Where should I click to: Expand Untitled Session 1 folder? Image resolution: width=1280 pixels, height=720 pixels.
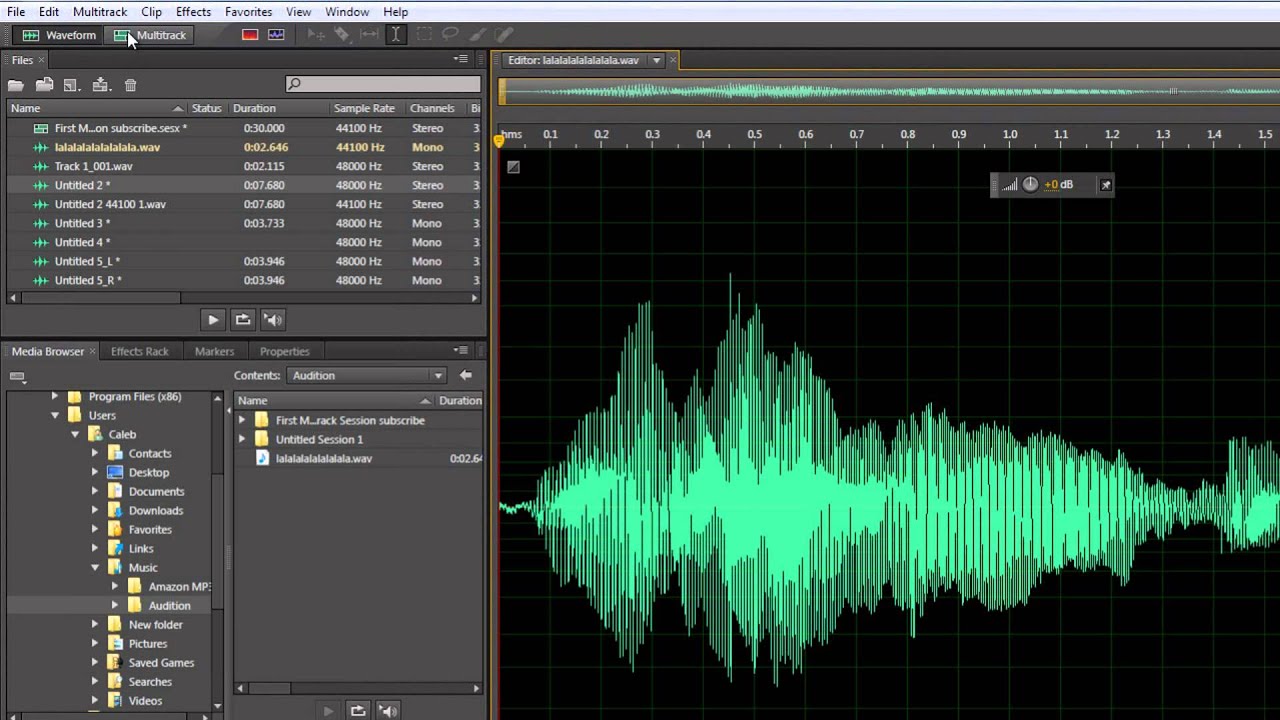pos(241,440)
